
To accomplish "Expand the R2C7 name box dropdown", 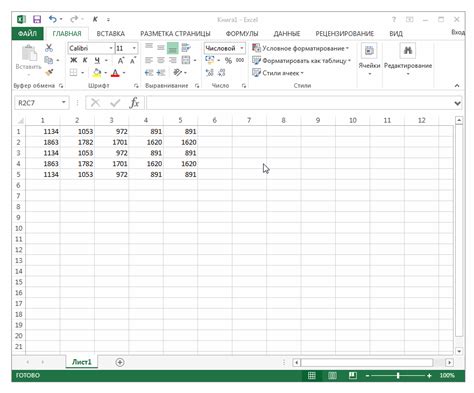I will point(63,103).
